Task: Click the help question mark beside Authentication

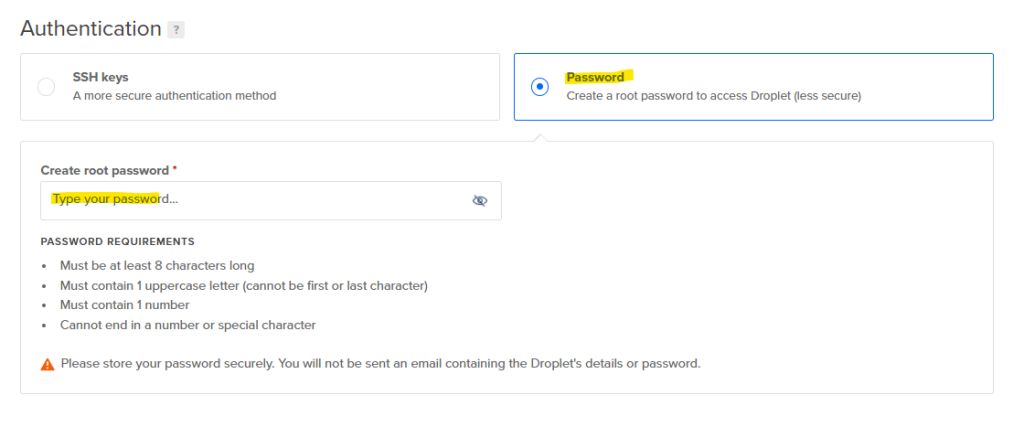Action: [176, 30]
